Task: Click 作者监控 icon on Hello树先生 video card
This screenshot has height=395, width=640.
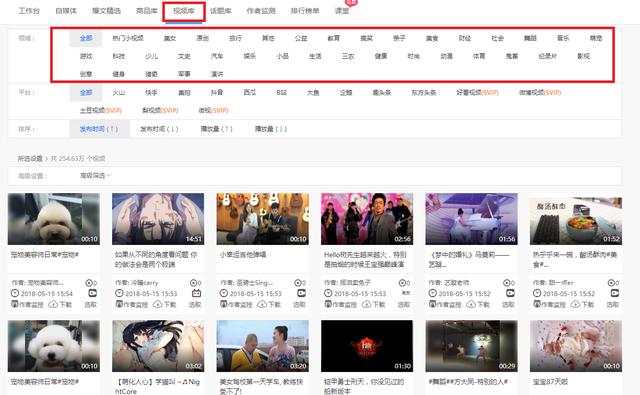Action: [x=328, y=304]
